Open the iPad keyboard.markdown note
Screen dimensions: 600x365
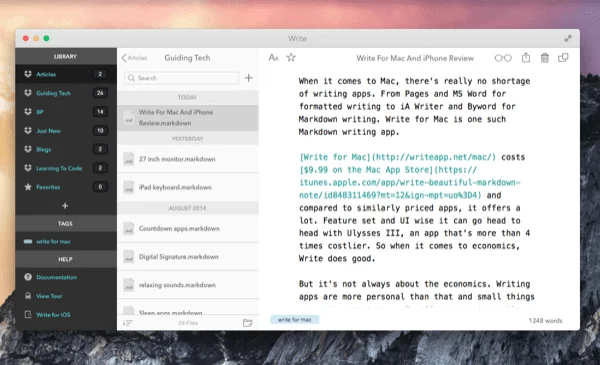pyautogui.click(x=188, y=187)
